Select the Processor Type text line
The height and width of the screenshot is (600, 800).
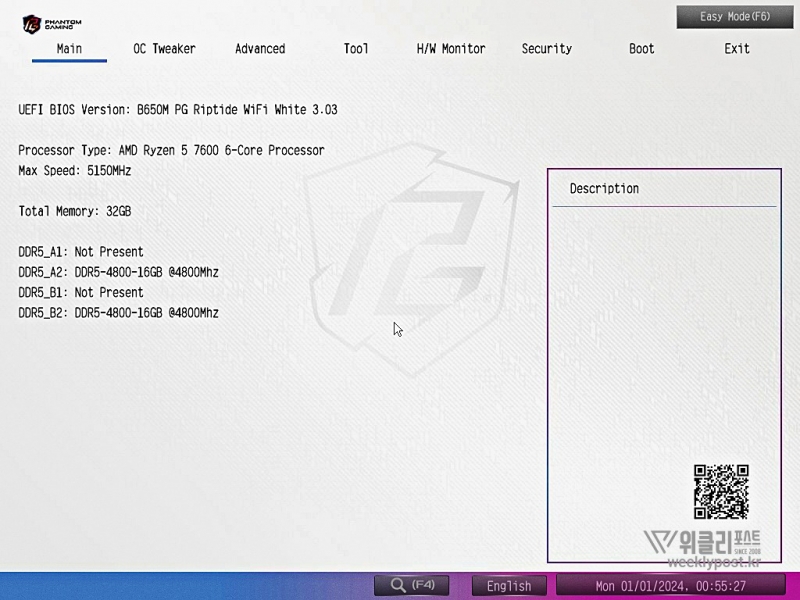171,150
